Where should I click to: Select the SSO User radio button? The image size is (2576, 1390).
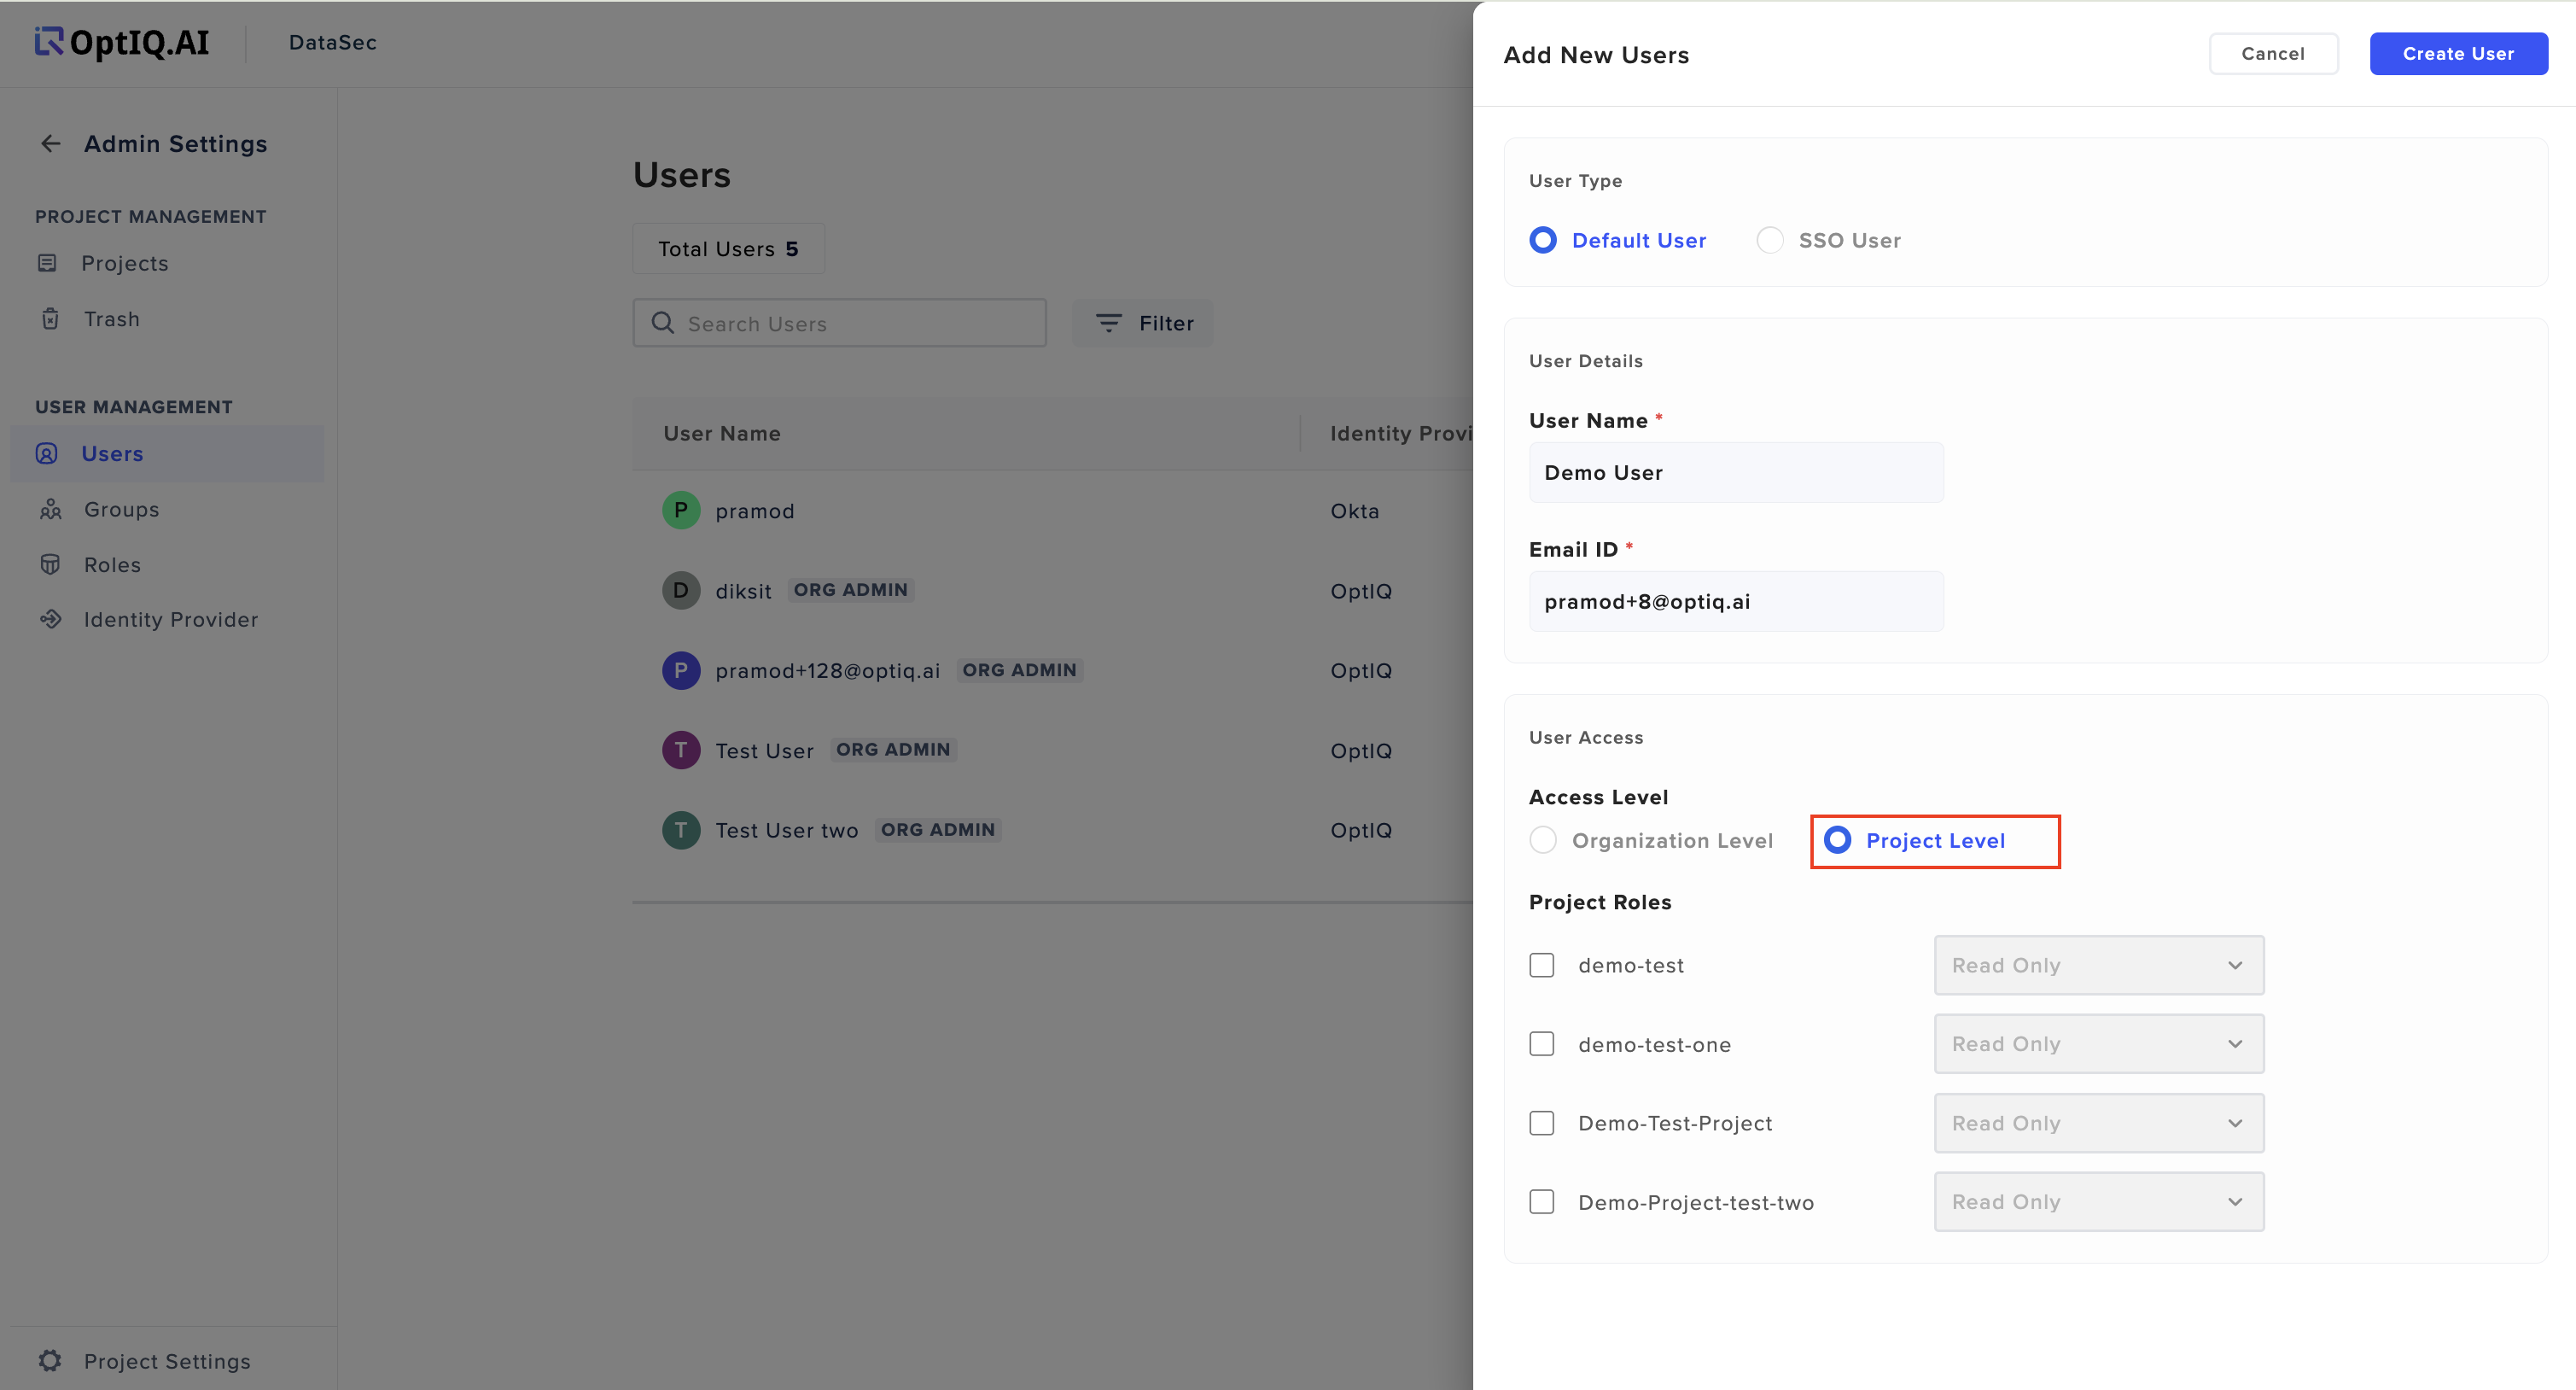(1770, 240)
